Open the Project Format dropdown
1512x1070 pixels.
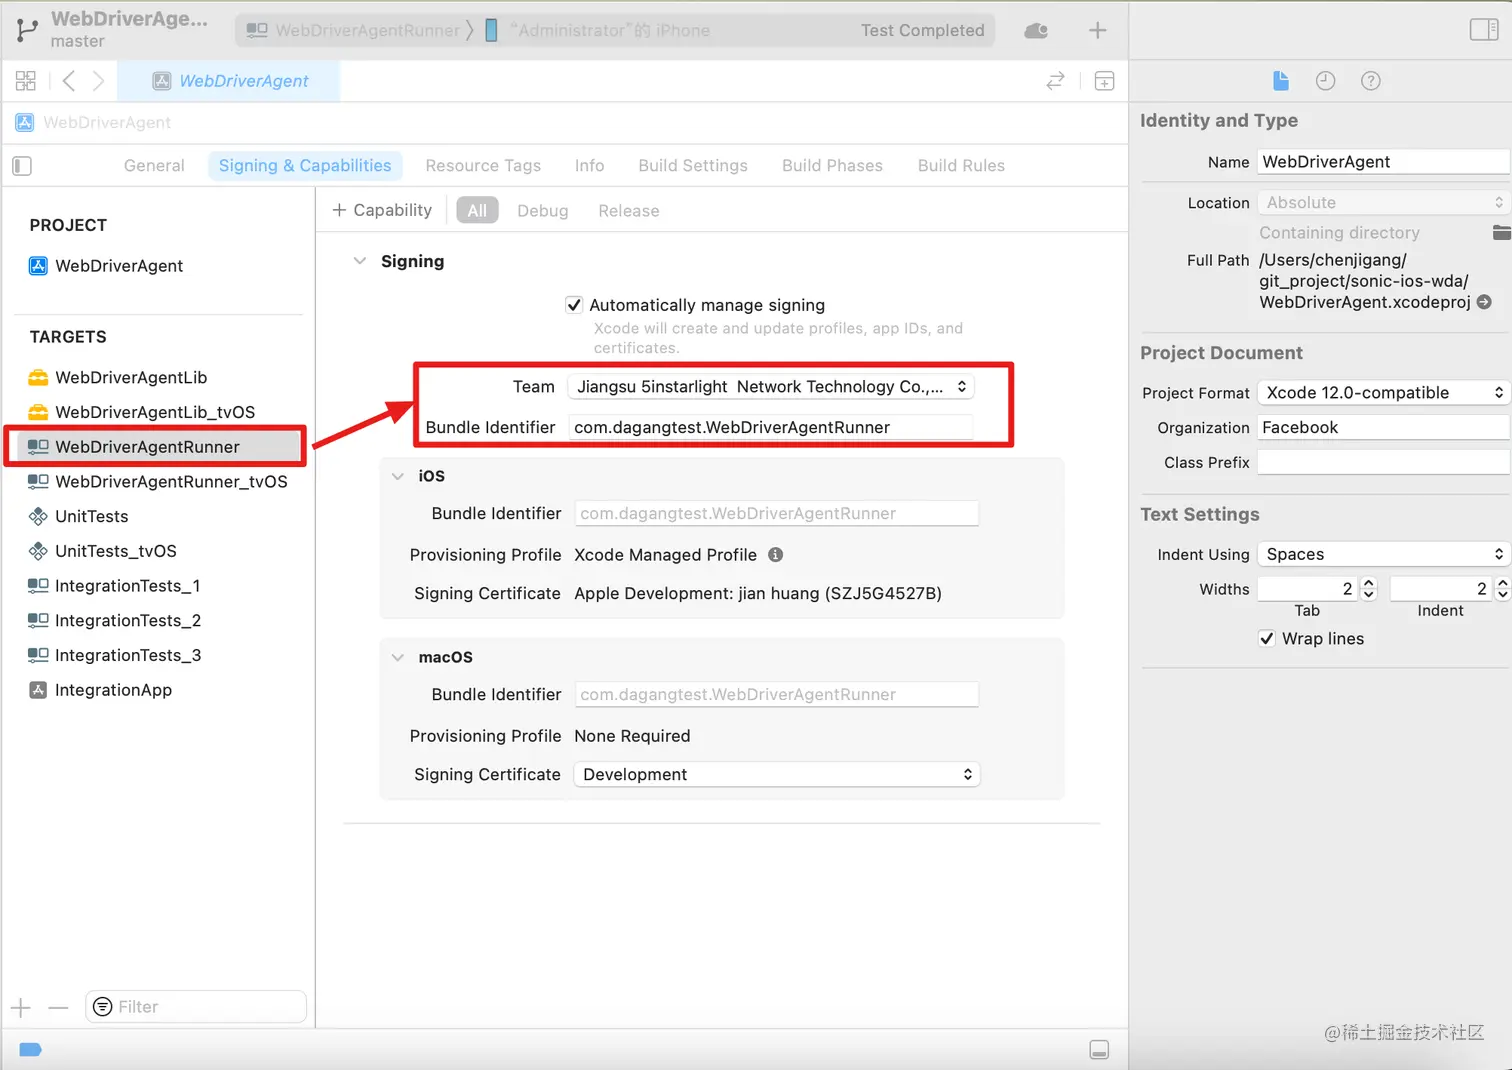pyautogui.click(x=1383, y=393)
